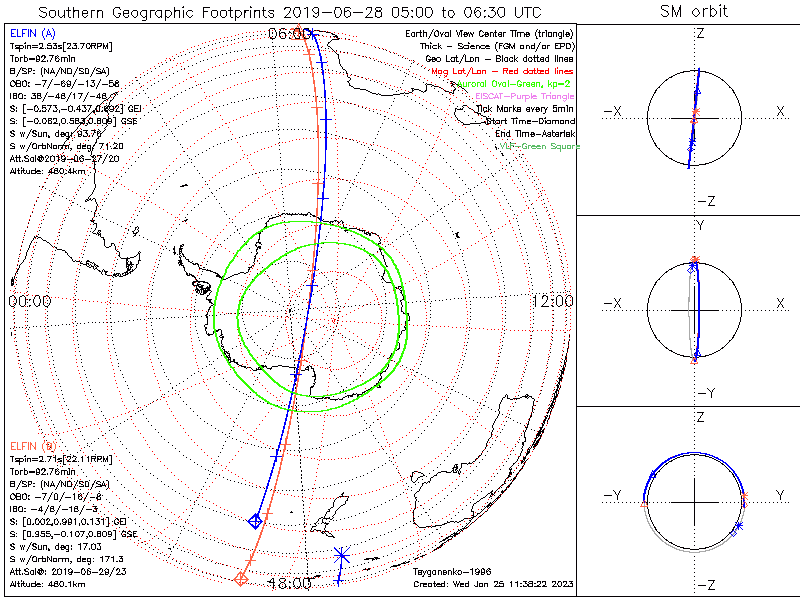This screenshot has height=600, width=800.
Task: Click the 'VLF-Green Square' legend entry
Action: [x=538, y=146]
